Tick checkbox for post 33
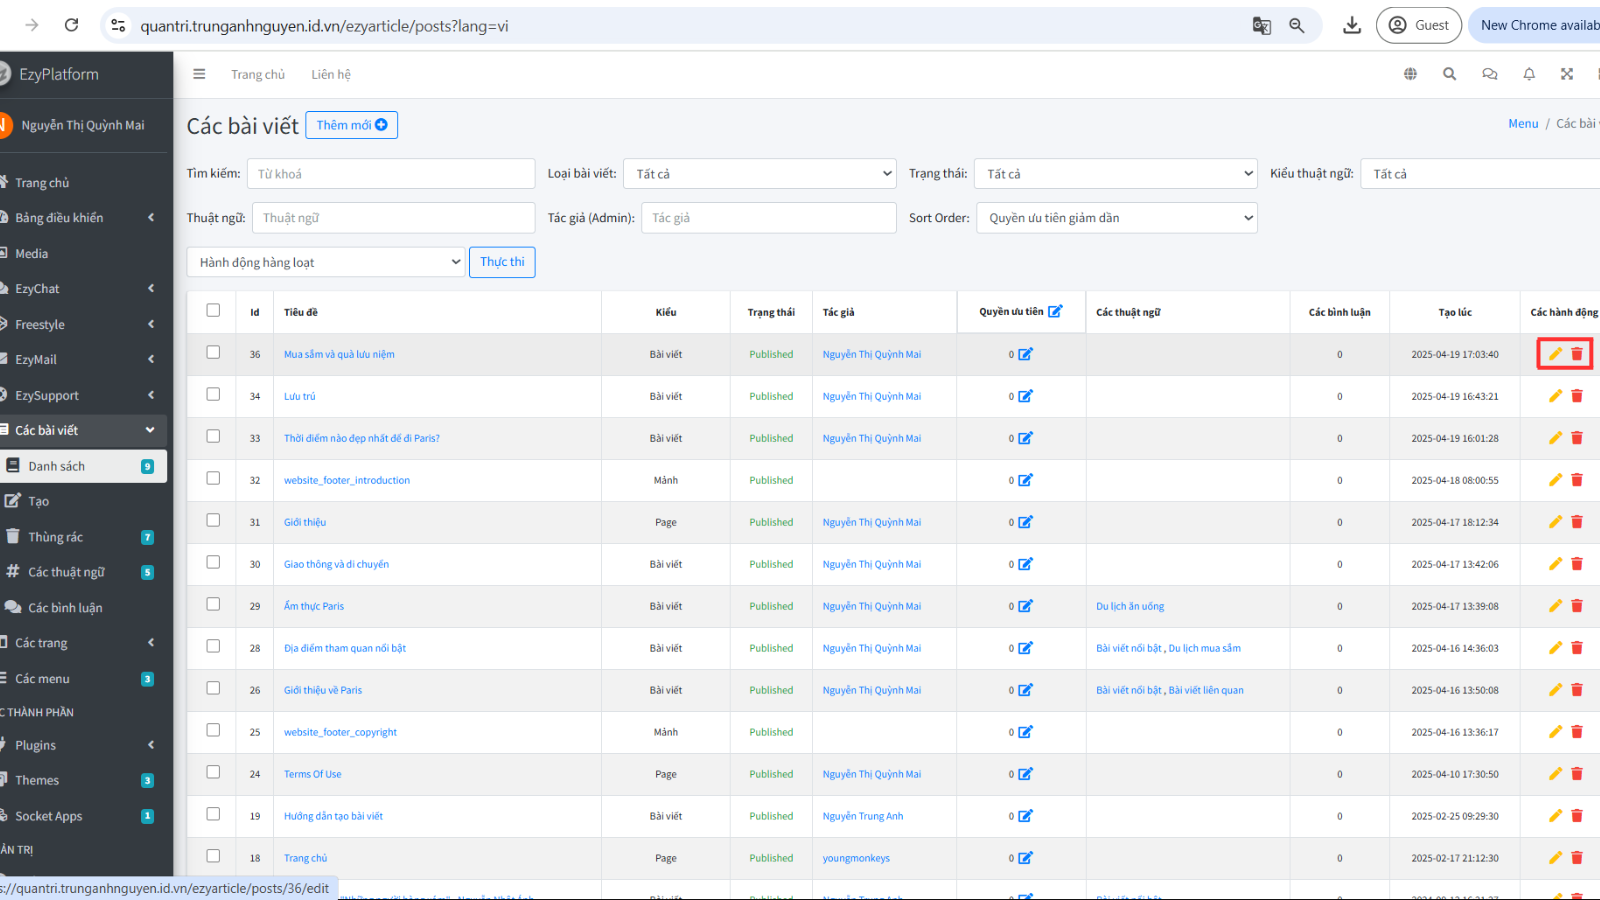The width and height of the screenshot is (1600, 900). 213,436
